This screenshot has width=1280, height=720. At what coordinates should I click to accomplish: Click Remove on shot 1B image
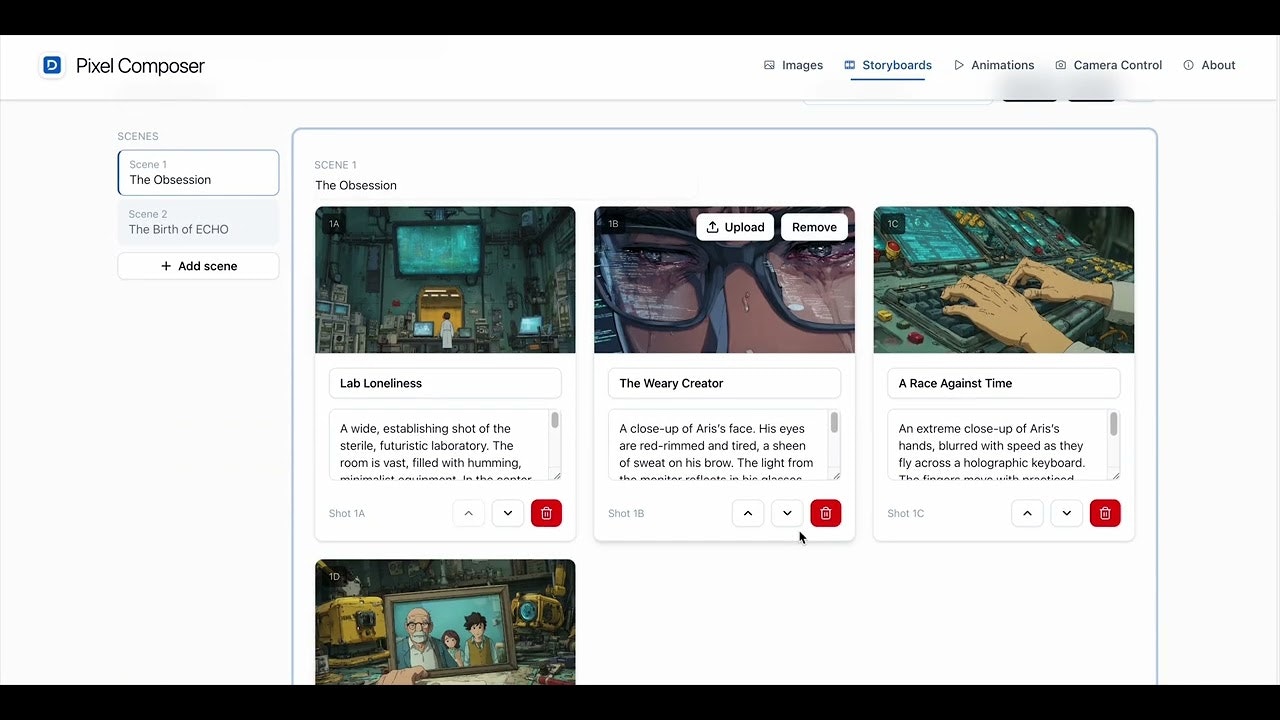tap(814, 227)
